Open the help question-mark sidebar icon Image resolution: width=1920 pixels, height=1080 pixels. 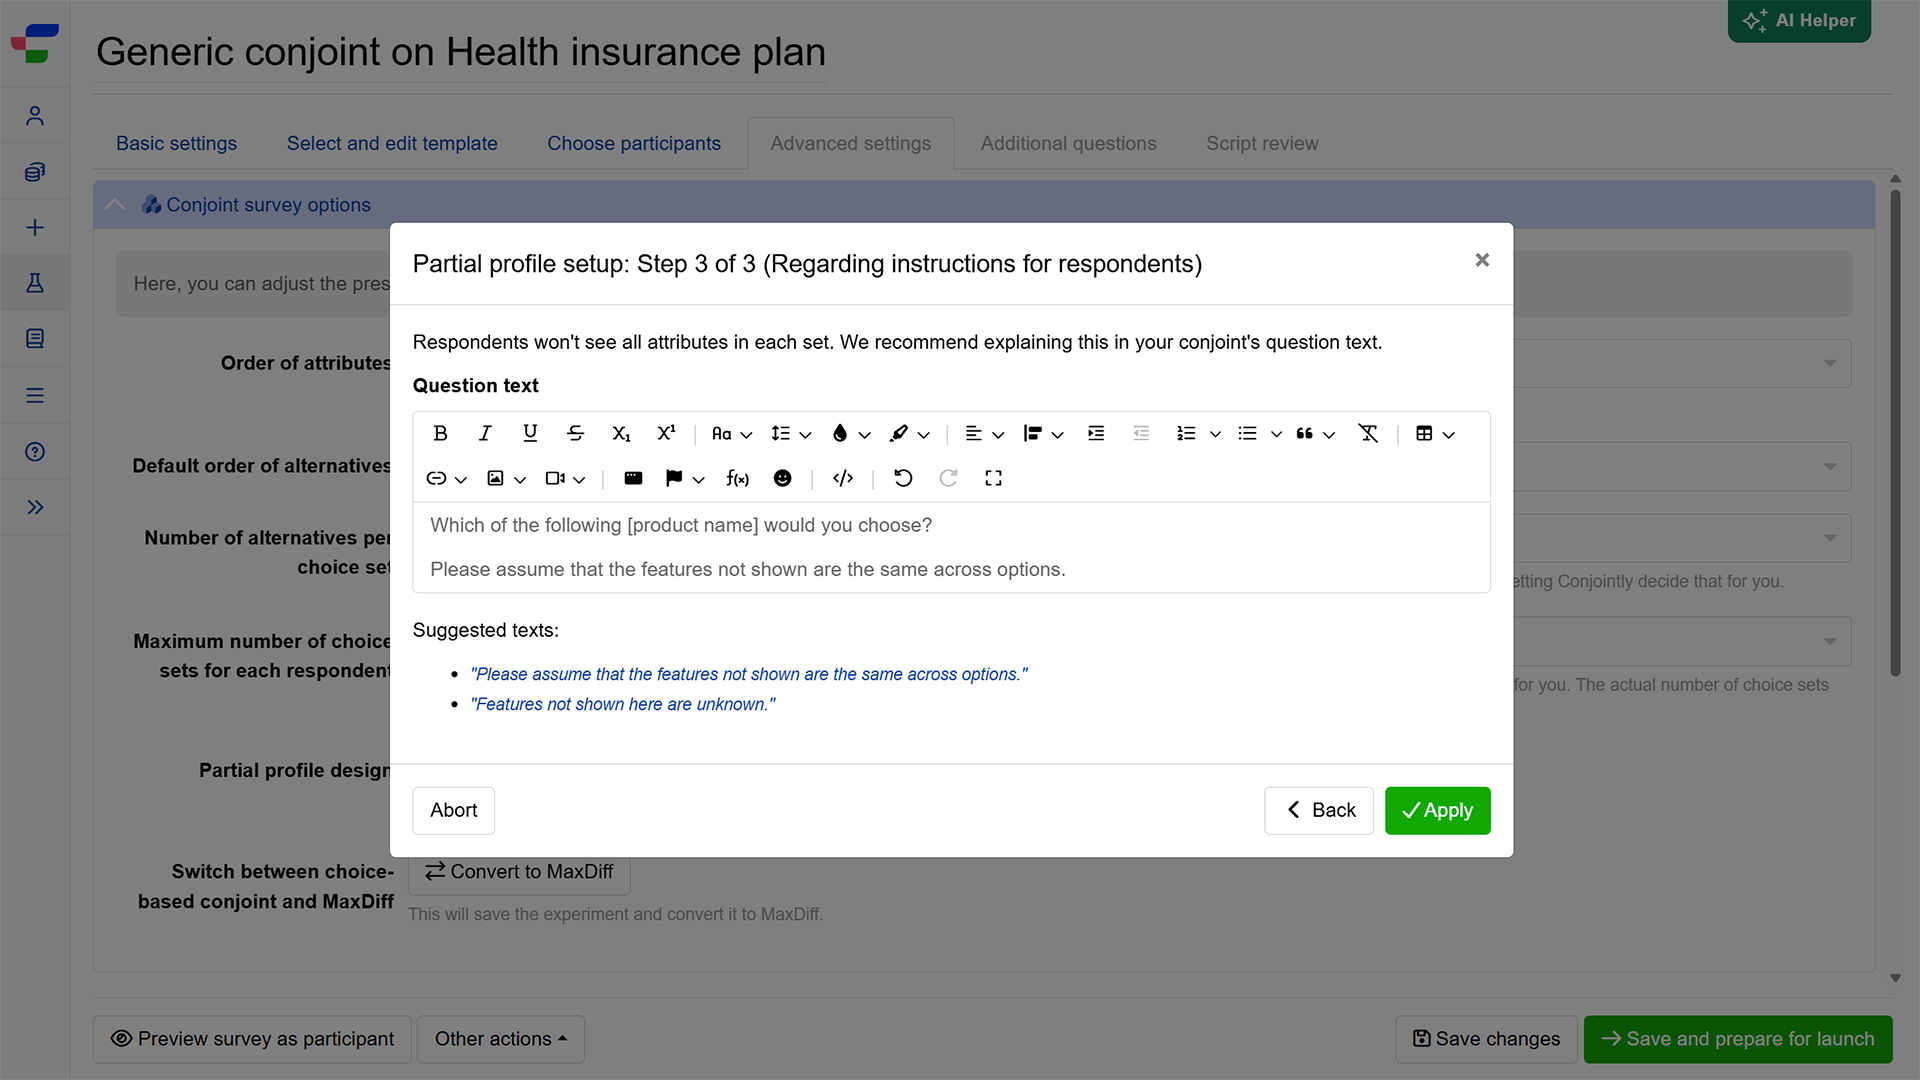pyautogui.click(x=35, y=452)
